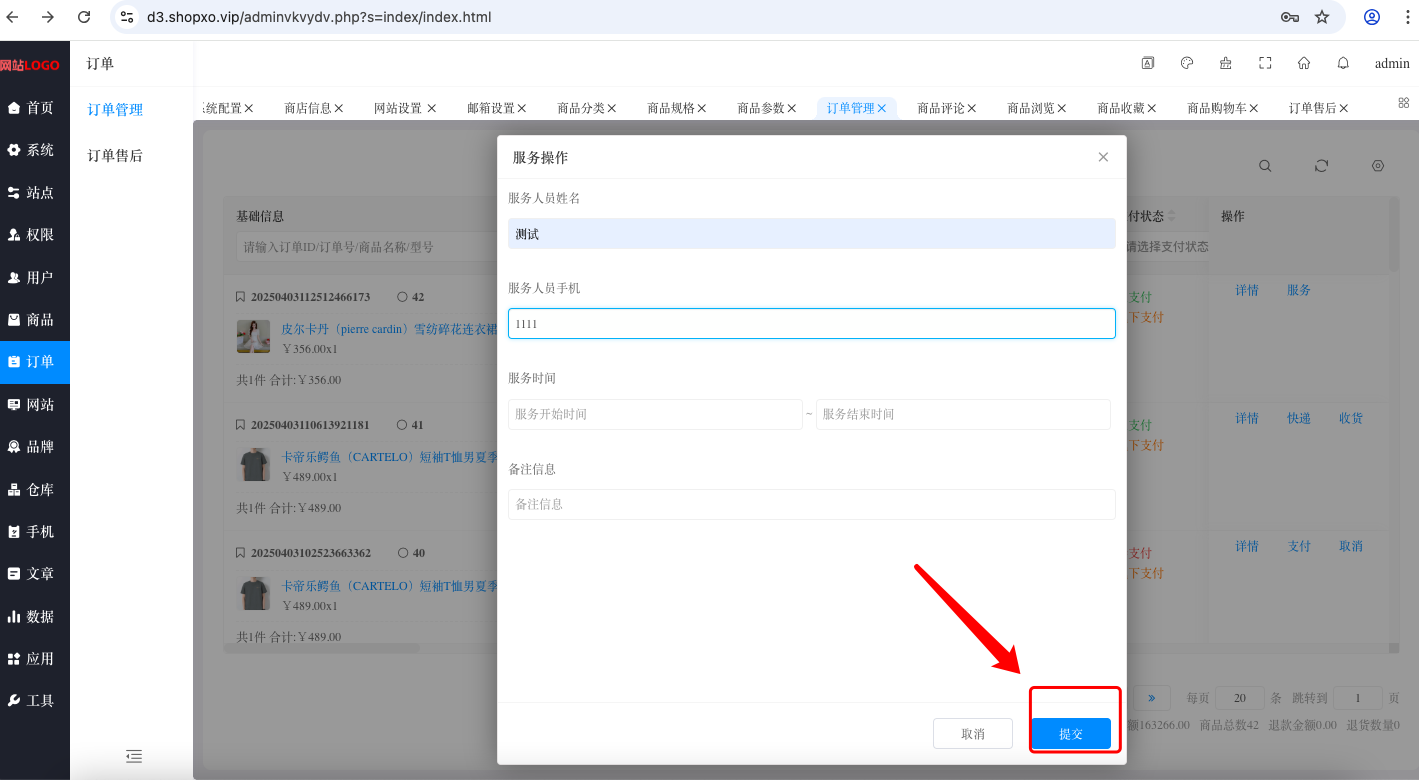Collapse the sidebar with the fold icon
This screenshot has height=780, width=1419.
134,756
